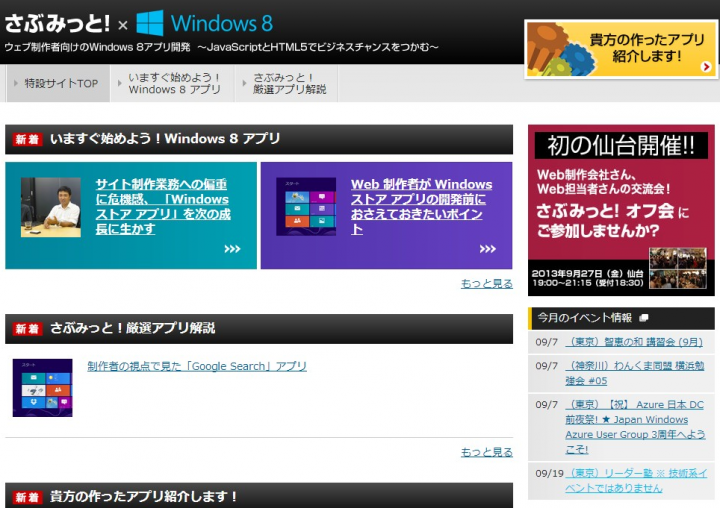Click the いますぐ始めよう！Windows 8 アプリ section heading
The height and width of the screenshot is (508, 720).
pyautogui.click(x=165, y=139)
